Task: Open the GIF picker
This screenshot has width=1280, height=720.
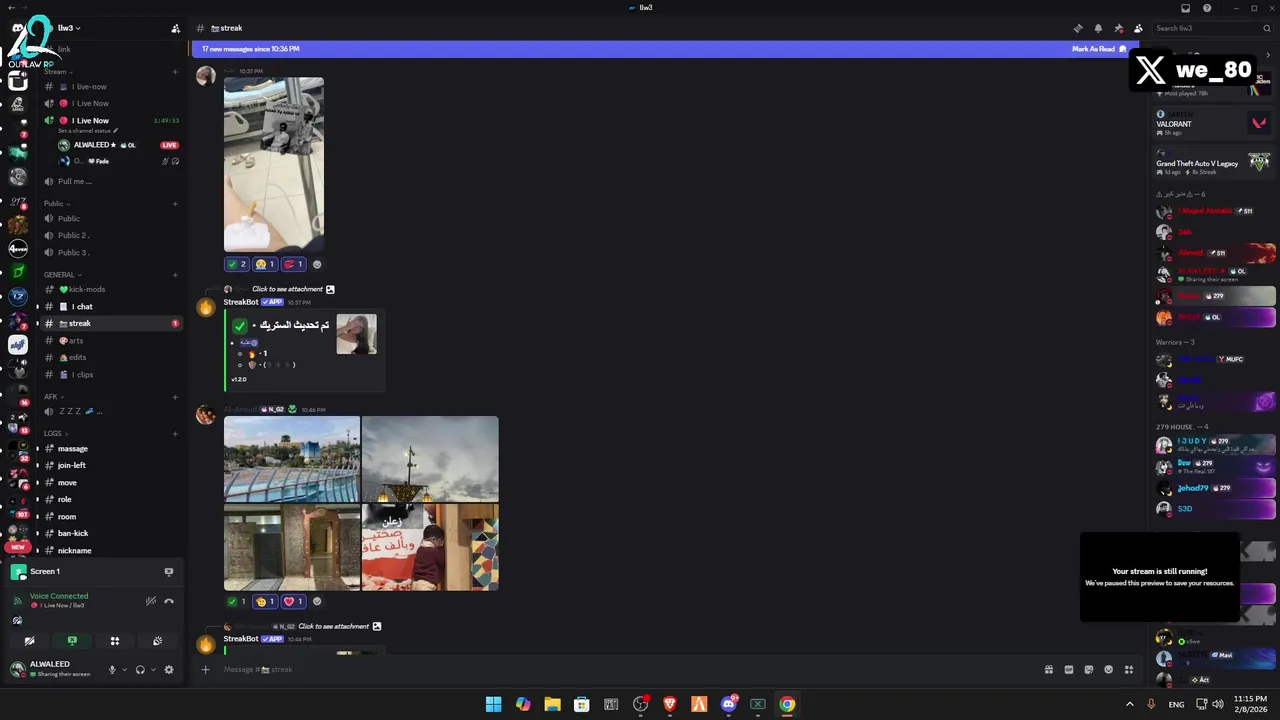Action: pos(1068,669)
